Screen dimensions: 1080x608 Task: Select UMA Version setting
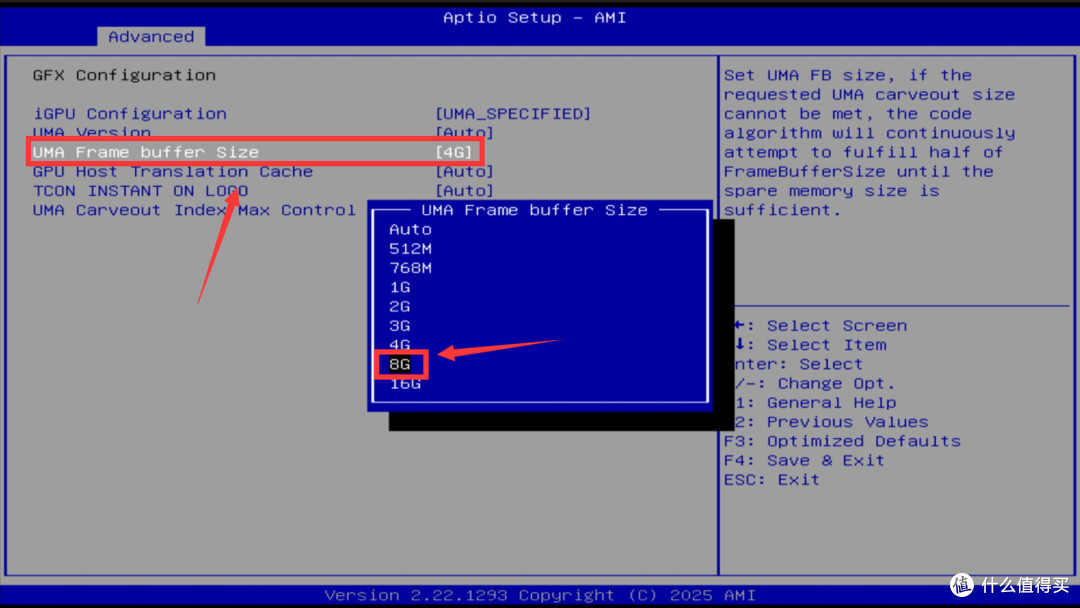click(92, 132)
